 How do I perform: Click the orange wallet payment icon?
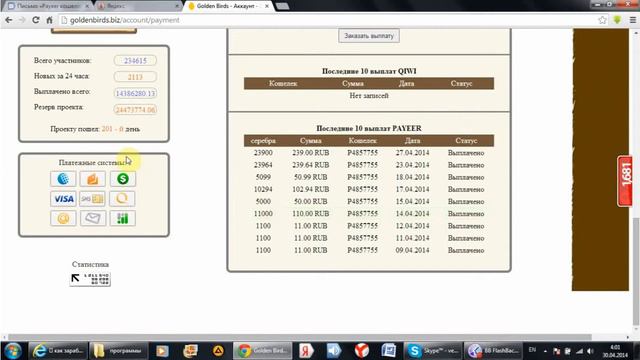tap(93, 179)
